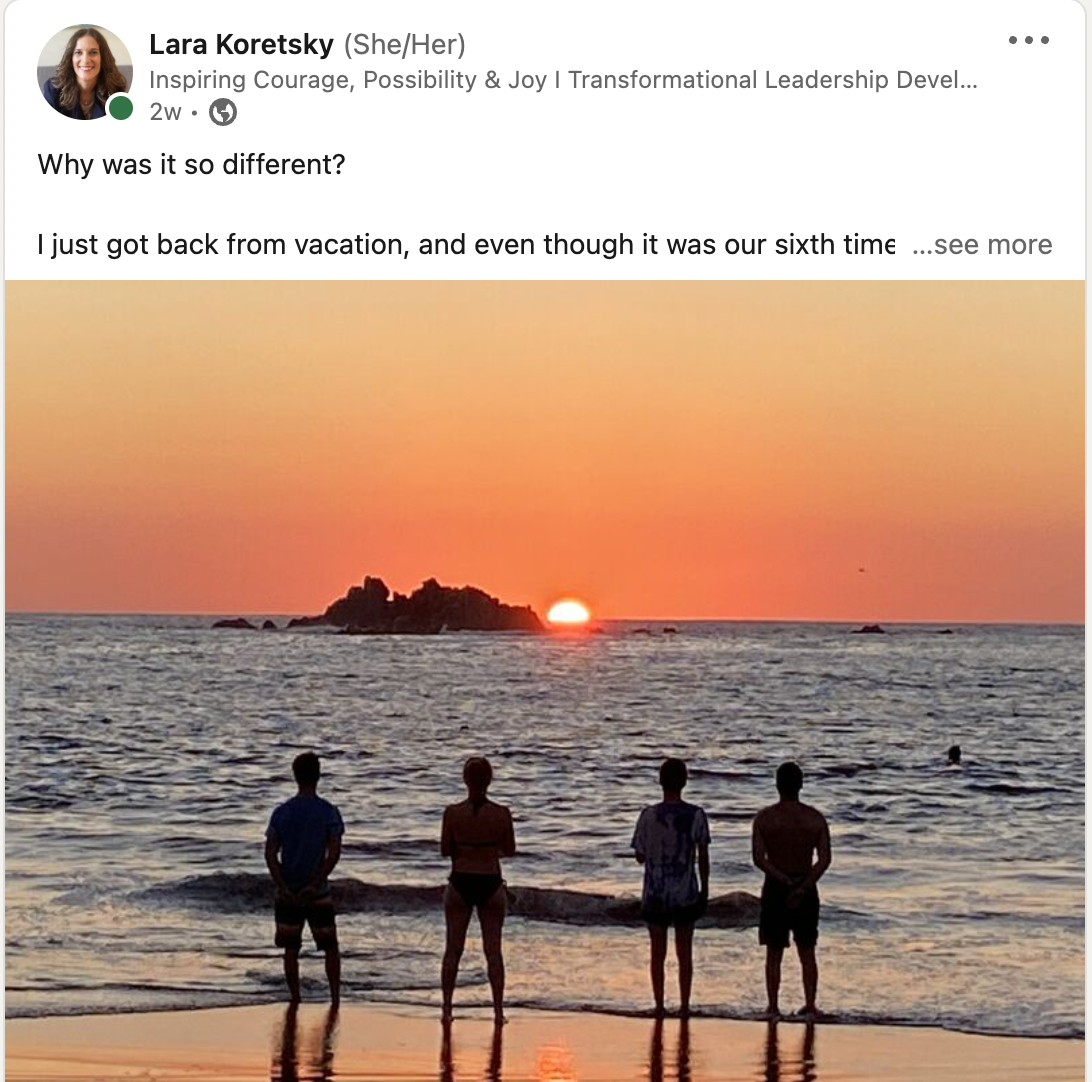Viewport: 1092px width, 1082px height.
Task: Open the three-dot post options menu
Action: coord(1029,40)
